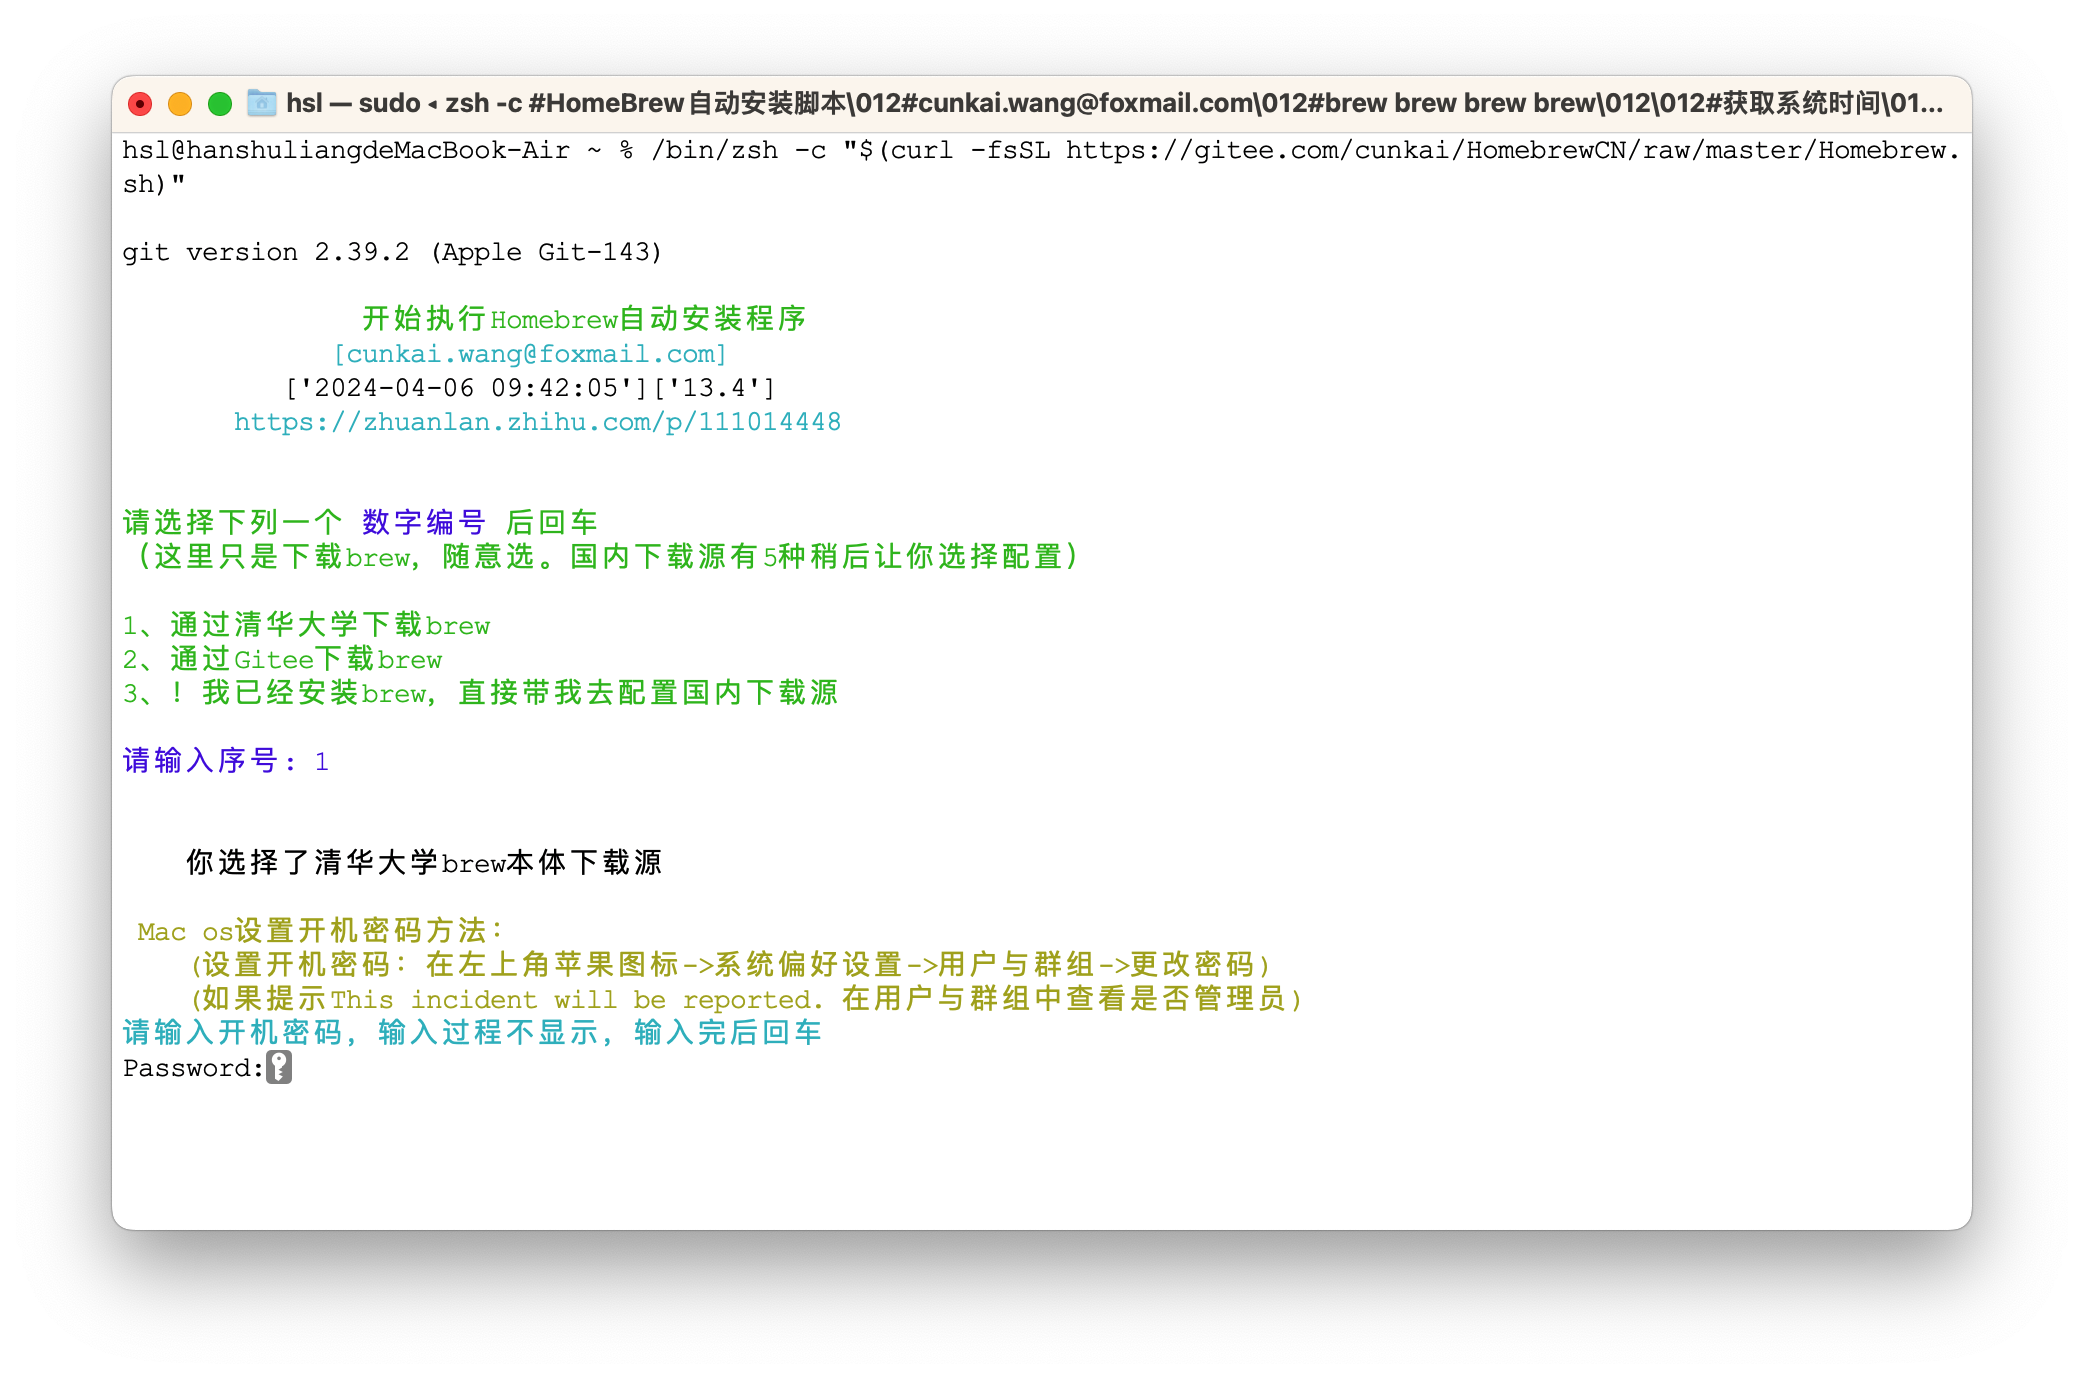Click the '请输入序号：1' prompt line

226,761
